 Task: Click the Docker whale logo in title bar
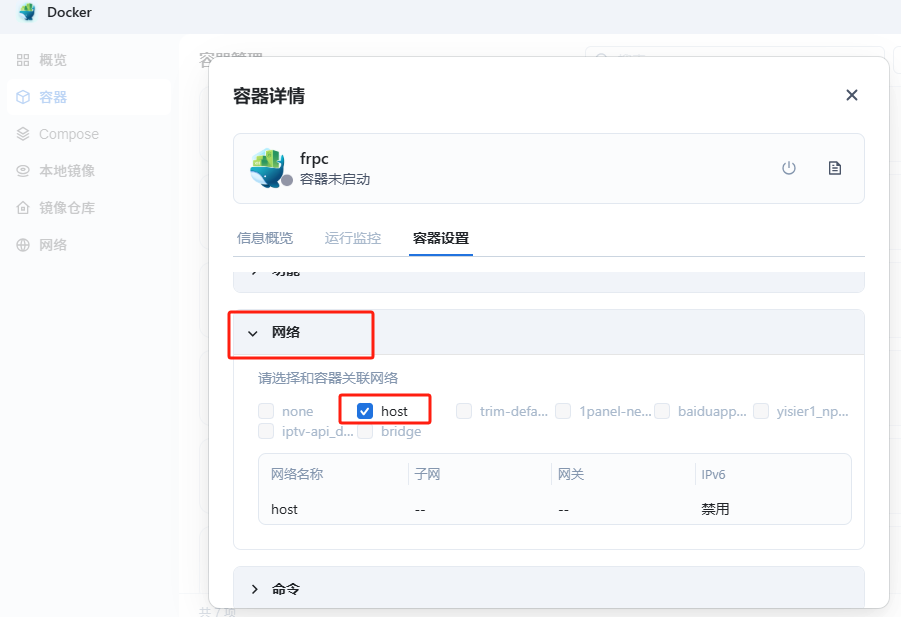click(26, 12)
